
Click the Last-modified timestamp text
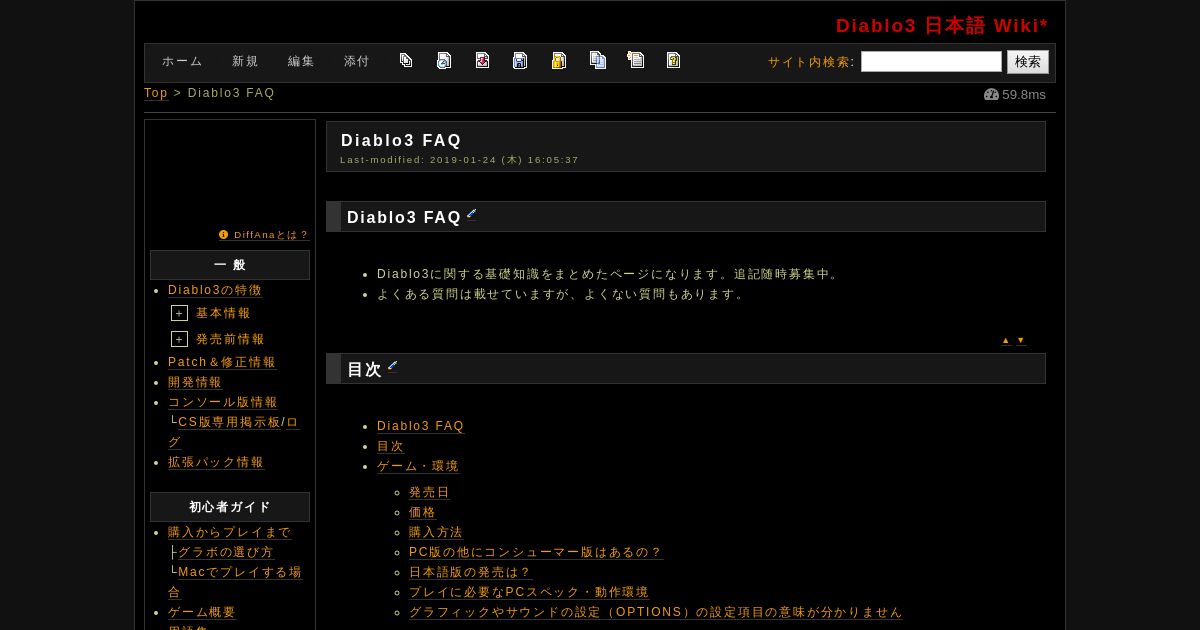460,160
